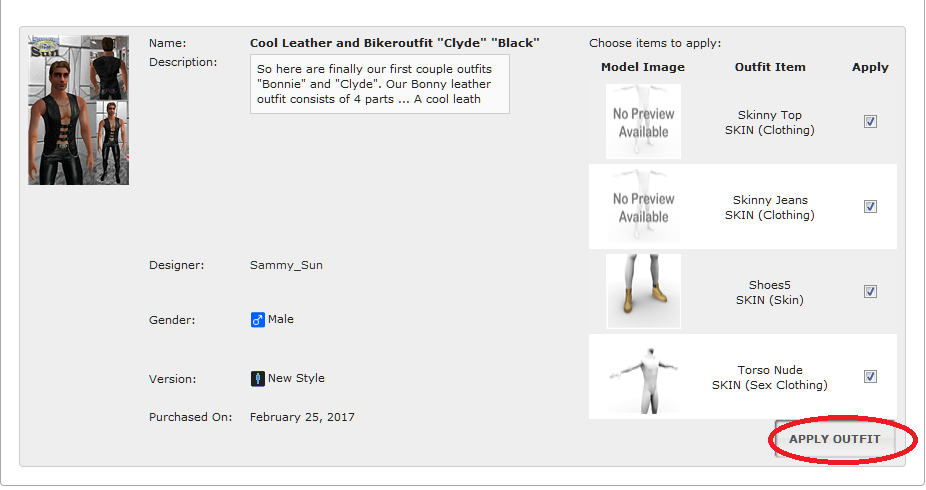Screen dimensions: 926x490
Task: Click the Skinny Top outfit item label
Action: [769, 122]
